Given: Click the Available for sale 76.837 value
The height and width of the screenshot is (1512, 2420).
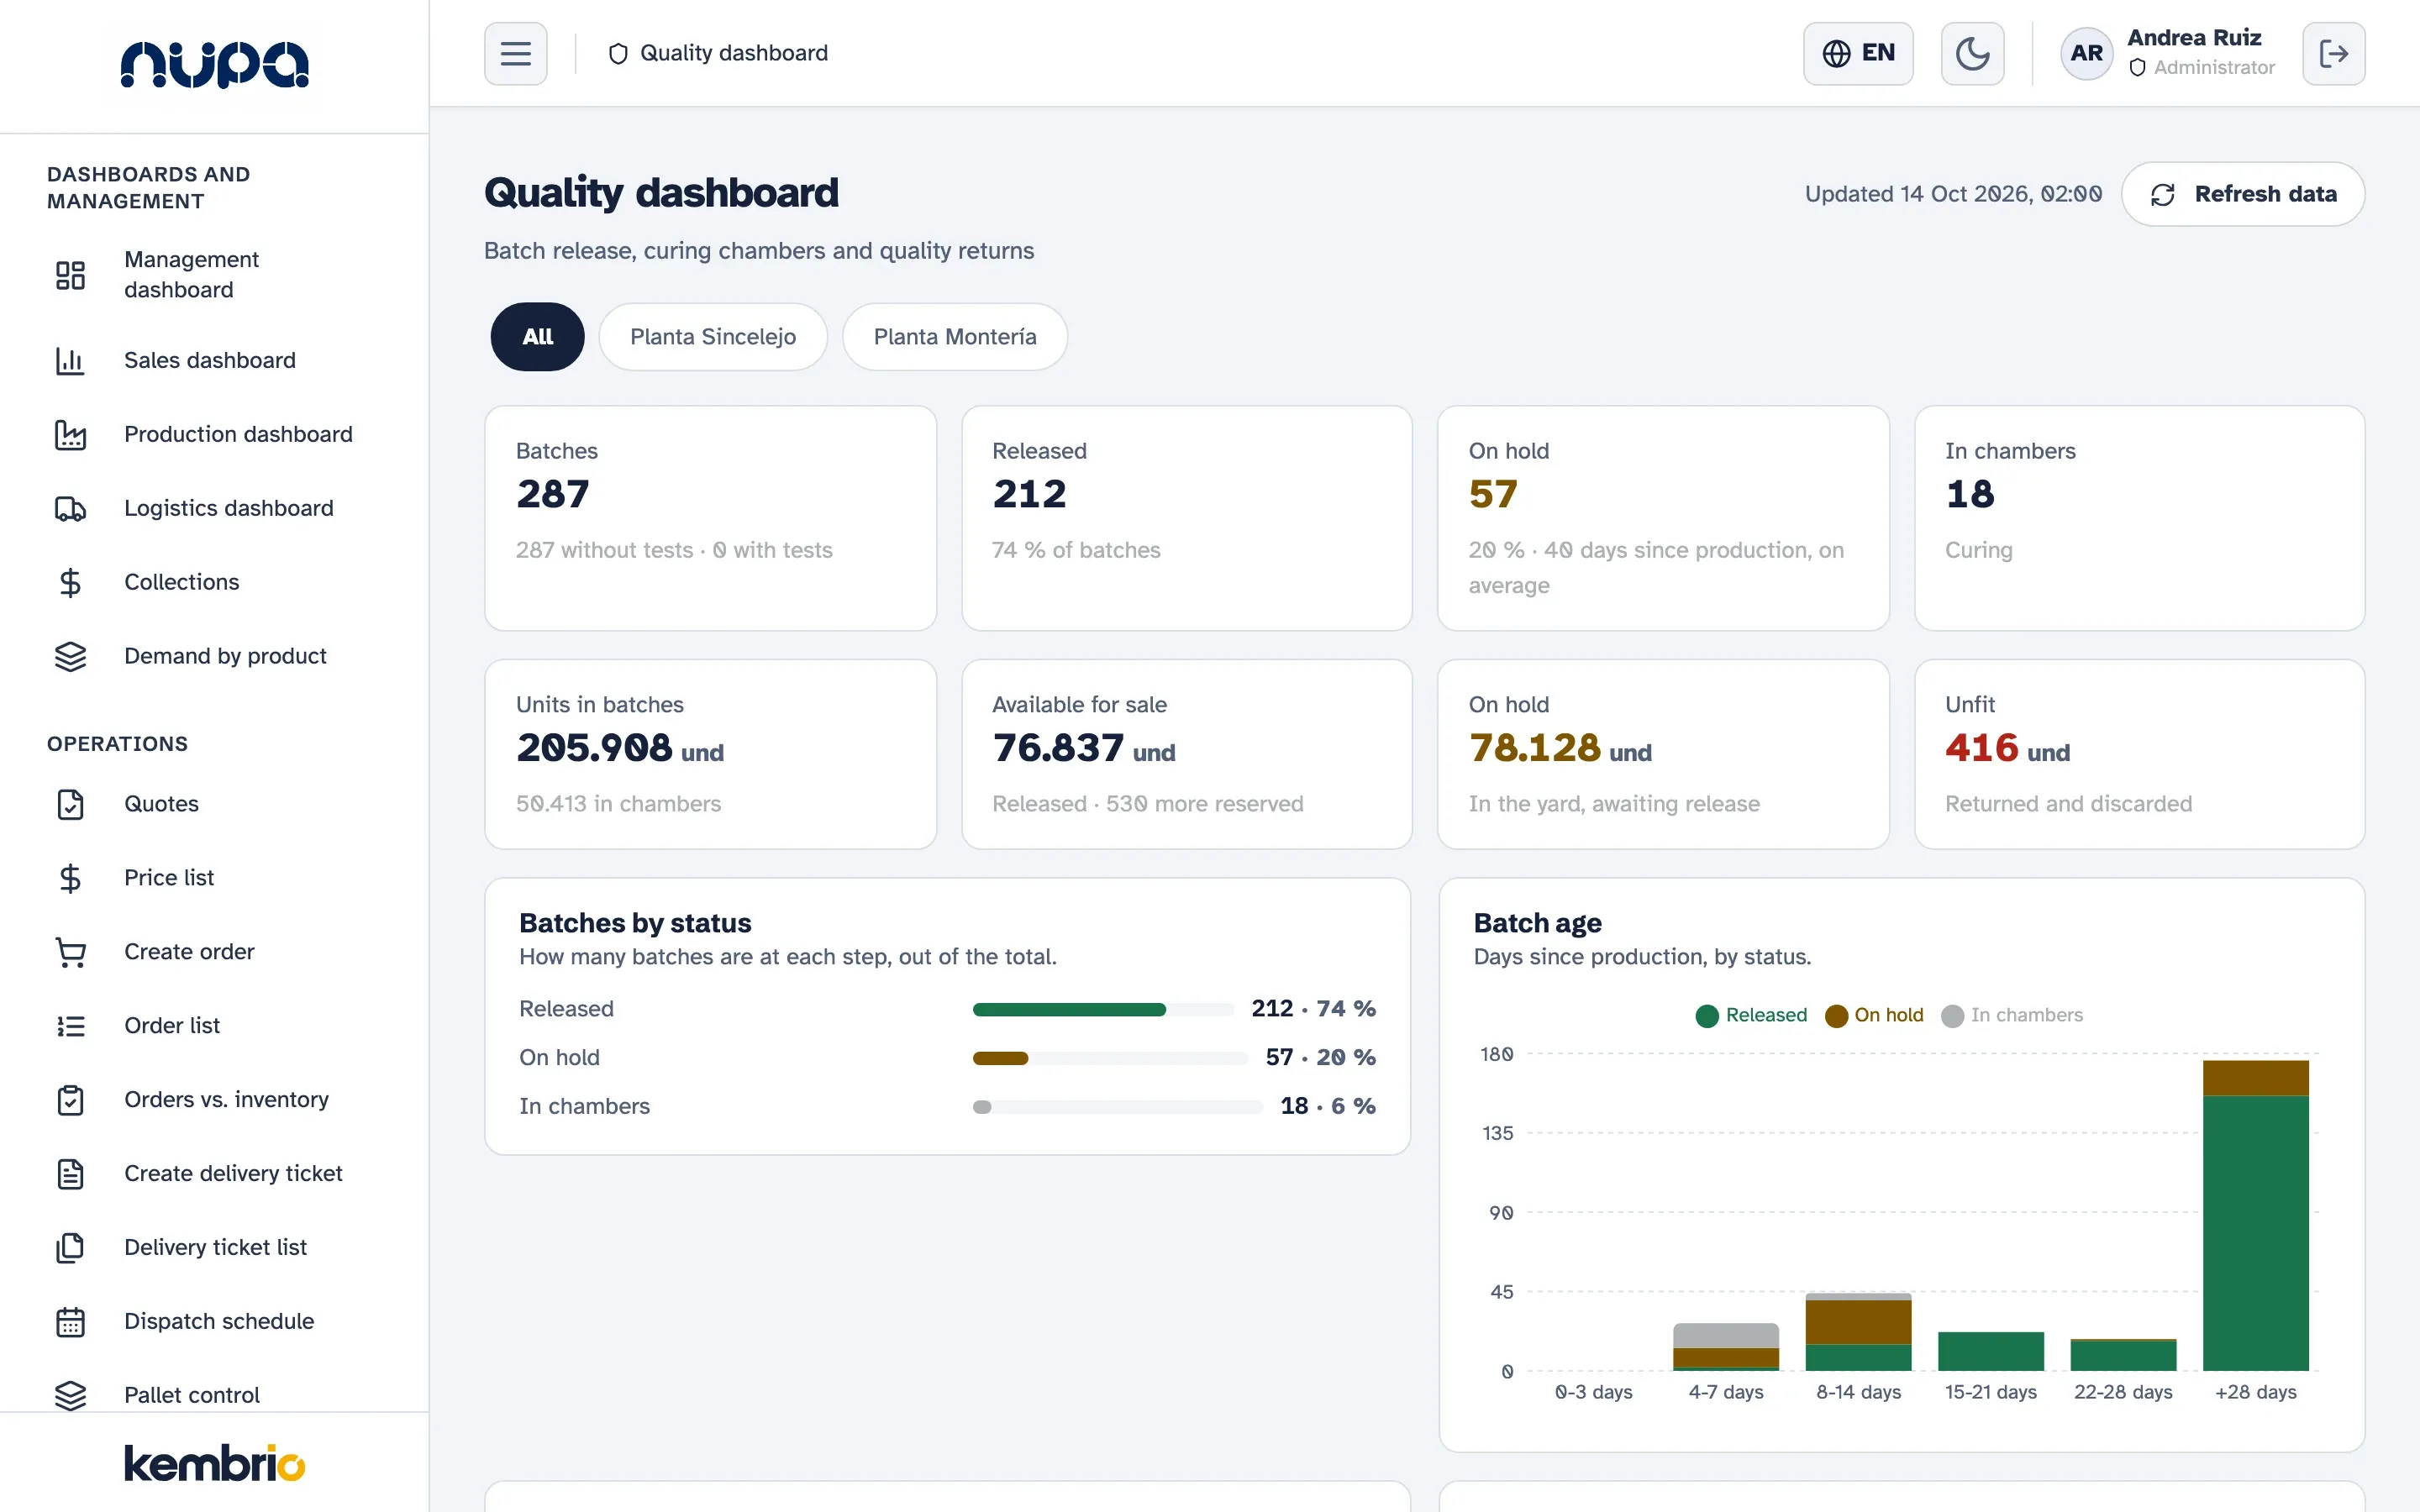Looking at the screenshot, I should click(x=1083, y=748).
